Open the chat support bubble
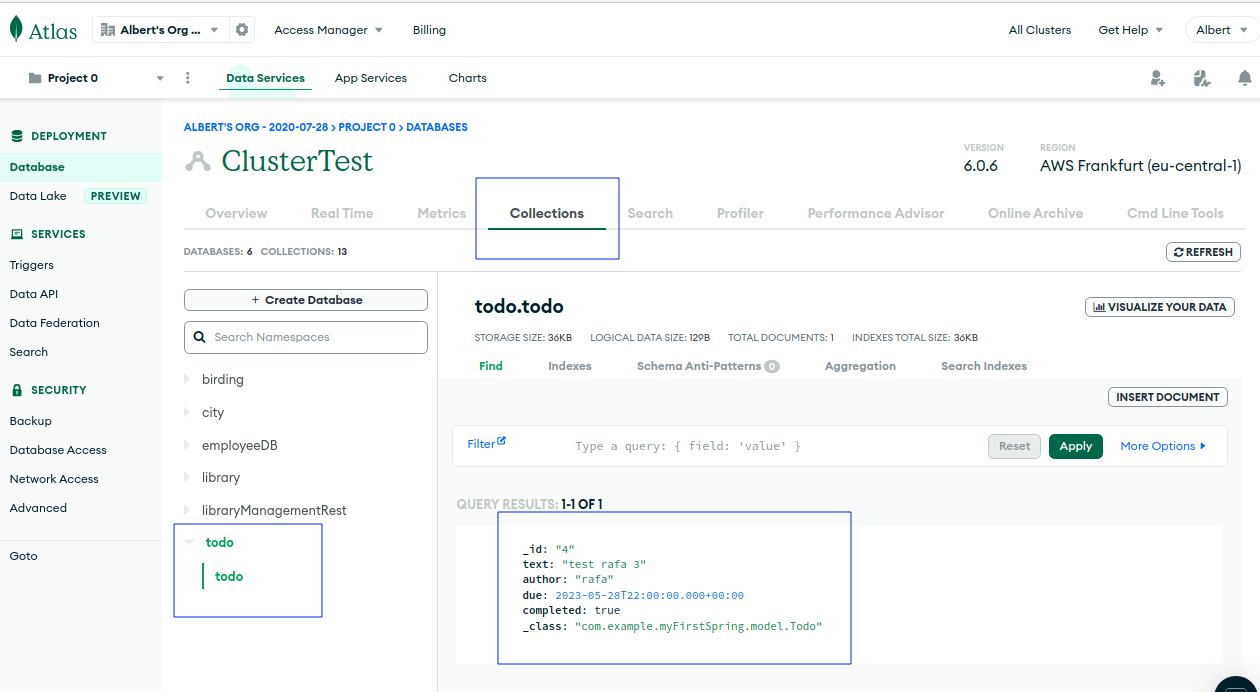Image resolution: width=1260 pixels, height=692 pixels. click(x=1238, y=684)
